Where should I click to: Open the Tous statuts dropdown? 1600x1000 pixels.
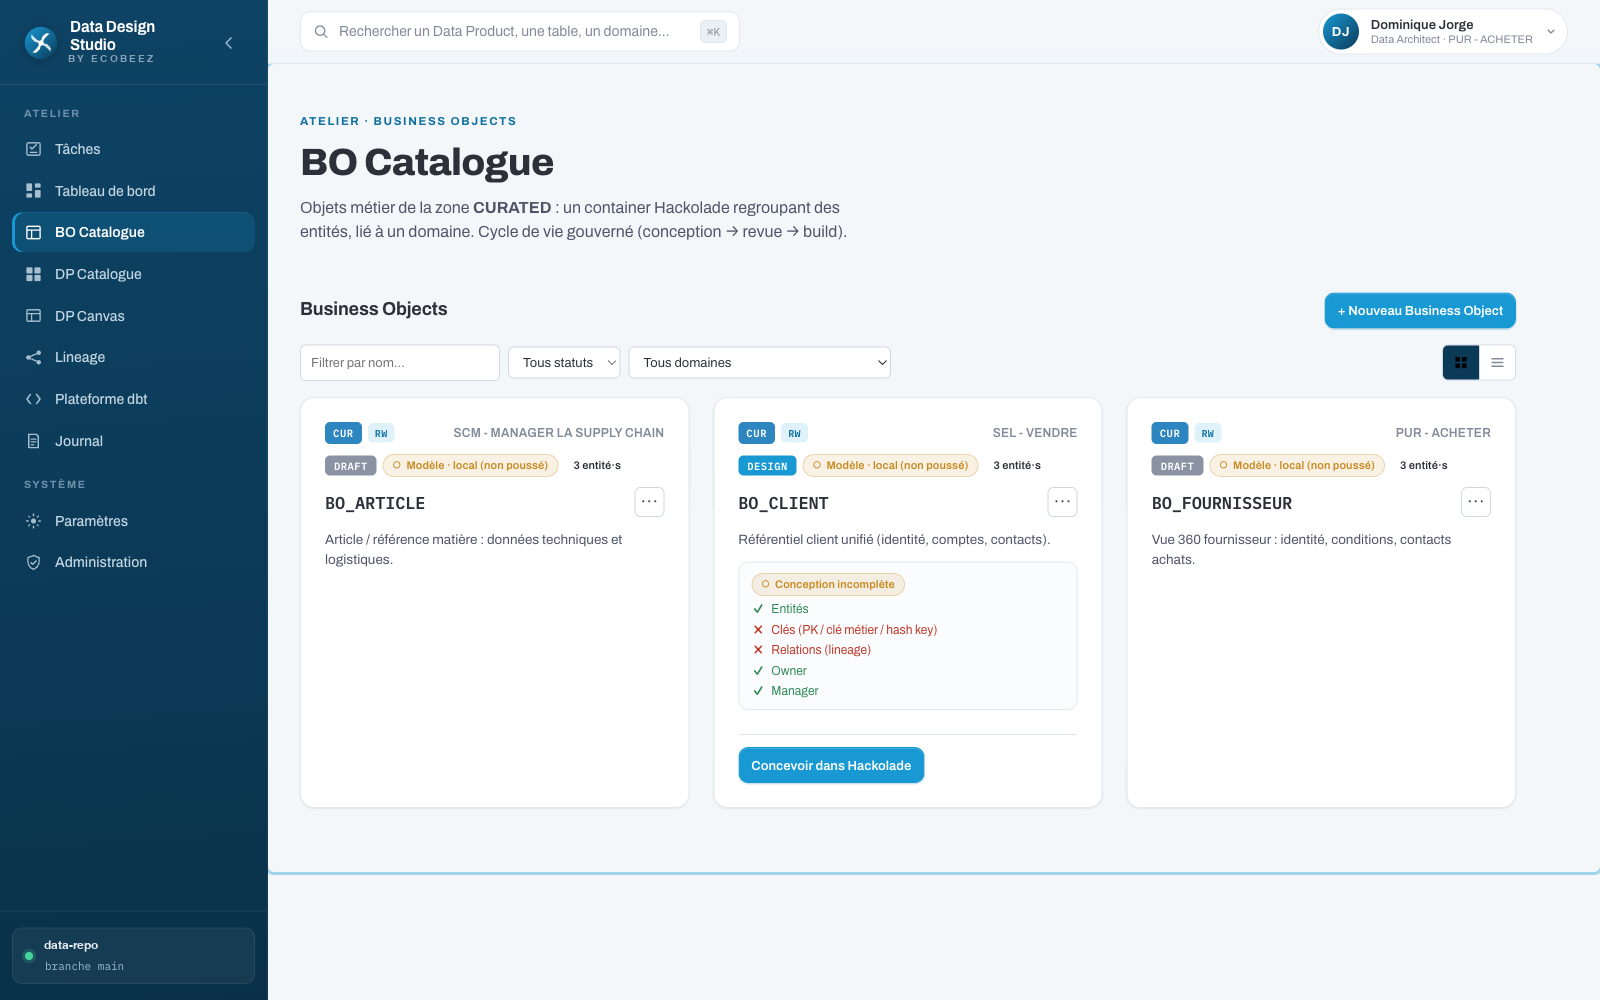[x=564, y=363]
